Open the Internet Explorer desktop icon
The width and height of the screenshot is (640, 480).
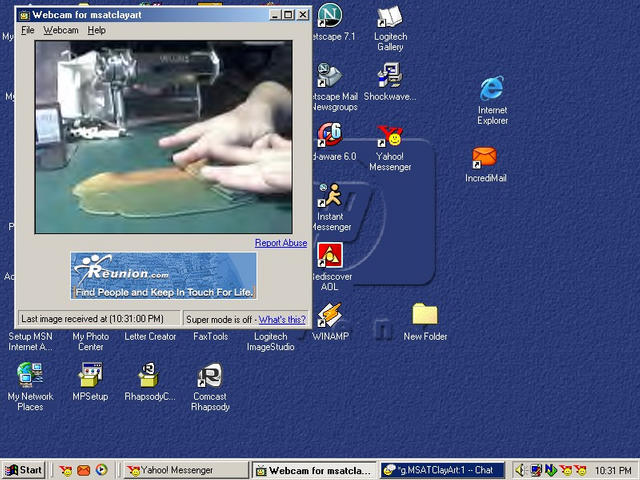[492, 89]
